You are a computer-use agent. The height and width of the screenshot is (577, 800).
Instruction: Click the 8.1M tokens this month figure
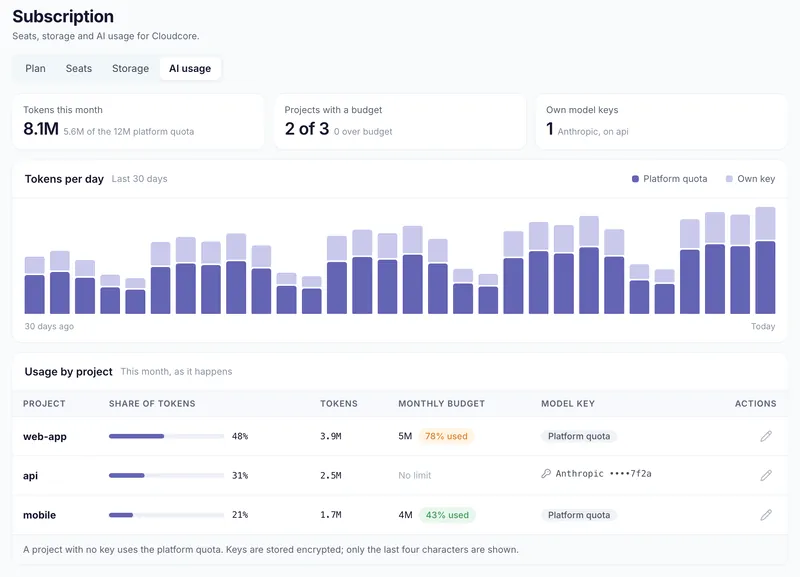[x=41, y=129]
